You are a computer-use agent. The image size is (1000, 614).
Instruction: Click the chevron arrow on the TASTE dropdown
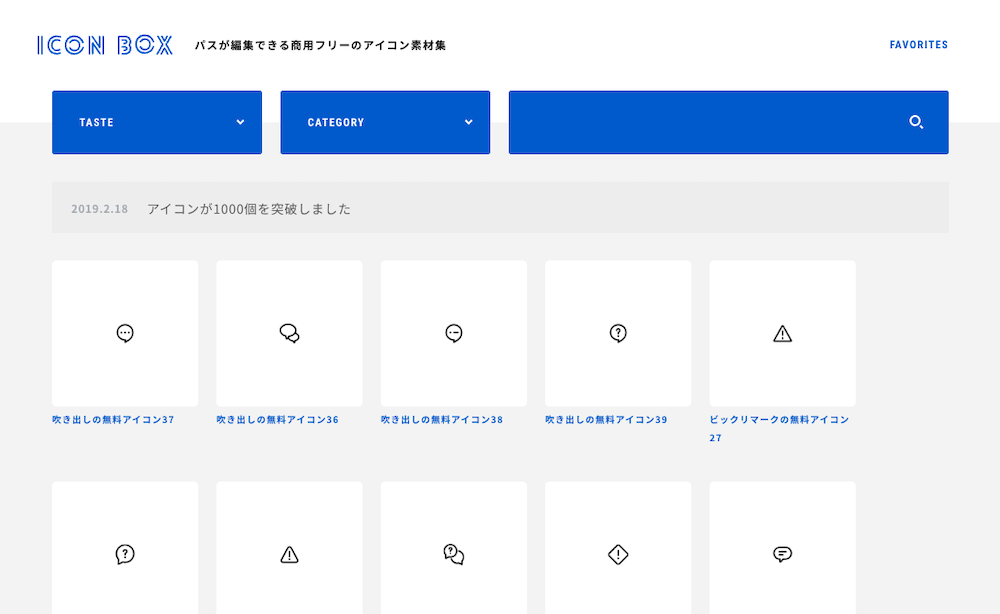point(240,122)
